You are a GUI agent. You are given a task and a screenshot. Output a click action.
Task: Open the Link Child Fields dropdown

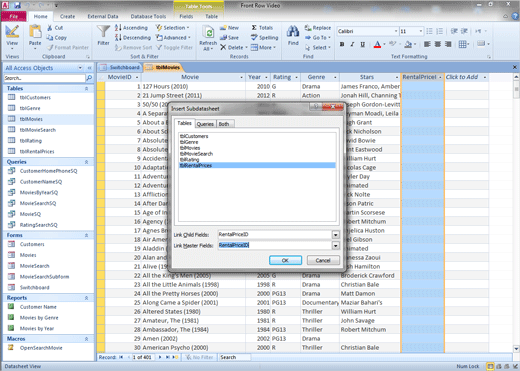(x=335, y=235)
